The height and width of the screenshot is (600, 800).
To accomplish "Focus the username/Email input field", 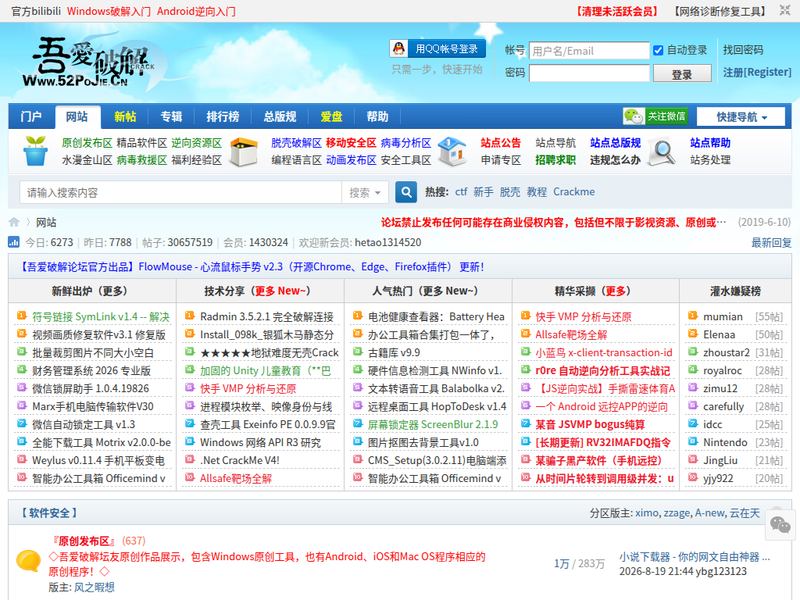I will click(x=589, y=51).
